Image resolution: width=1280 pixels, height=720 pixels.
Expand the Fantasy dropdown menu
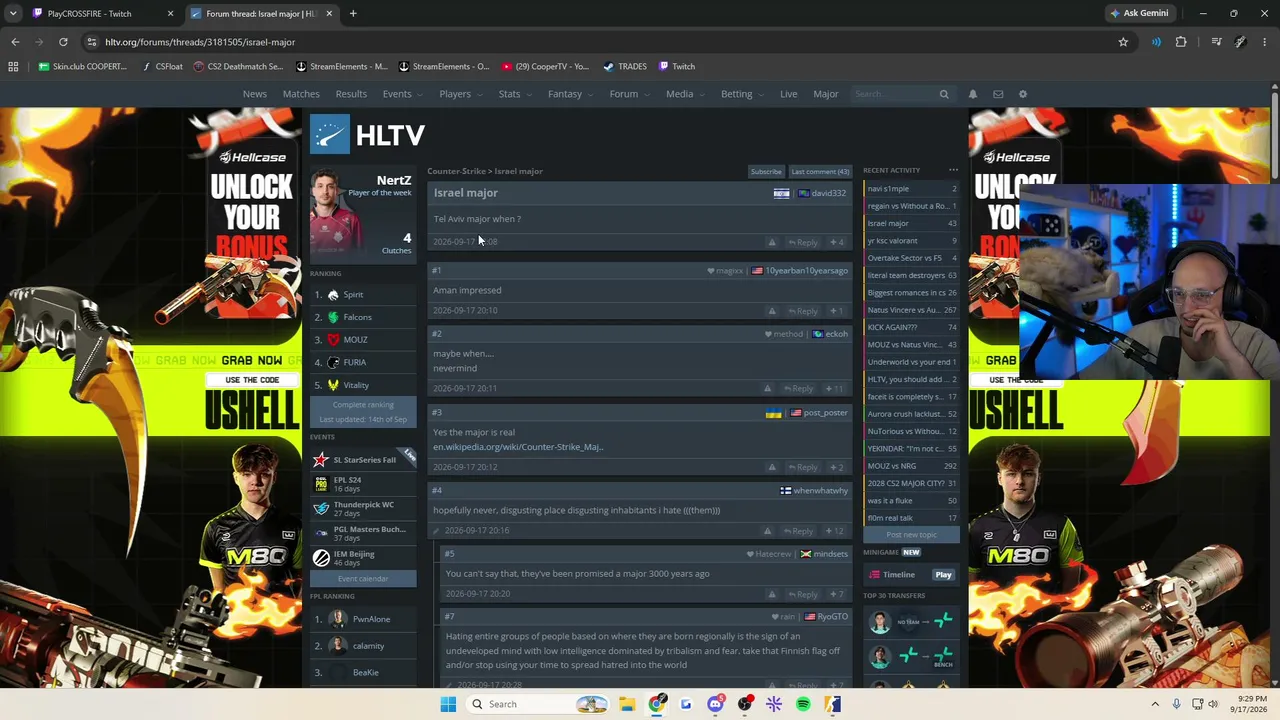coord(569,94)
